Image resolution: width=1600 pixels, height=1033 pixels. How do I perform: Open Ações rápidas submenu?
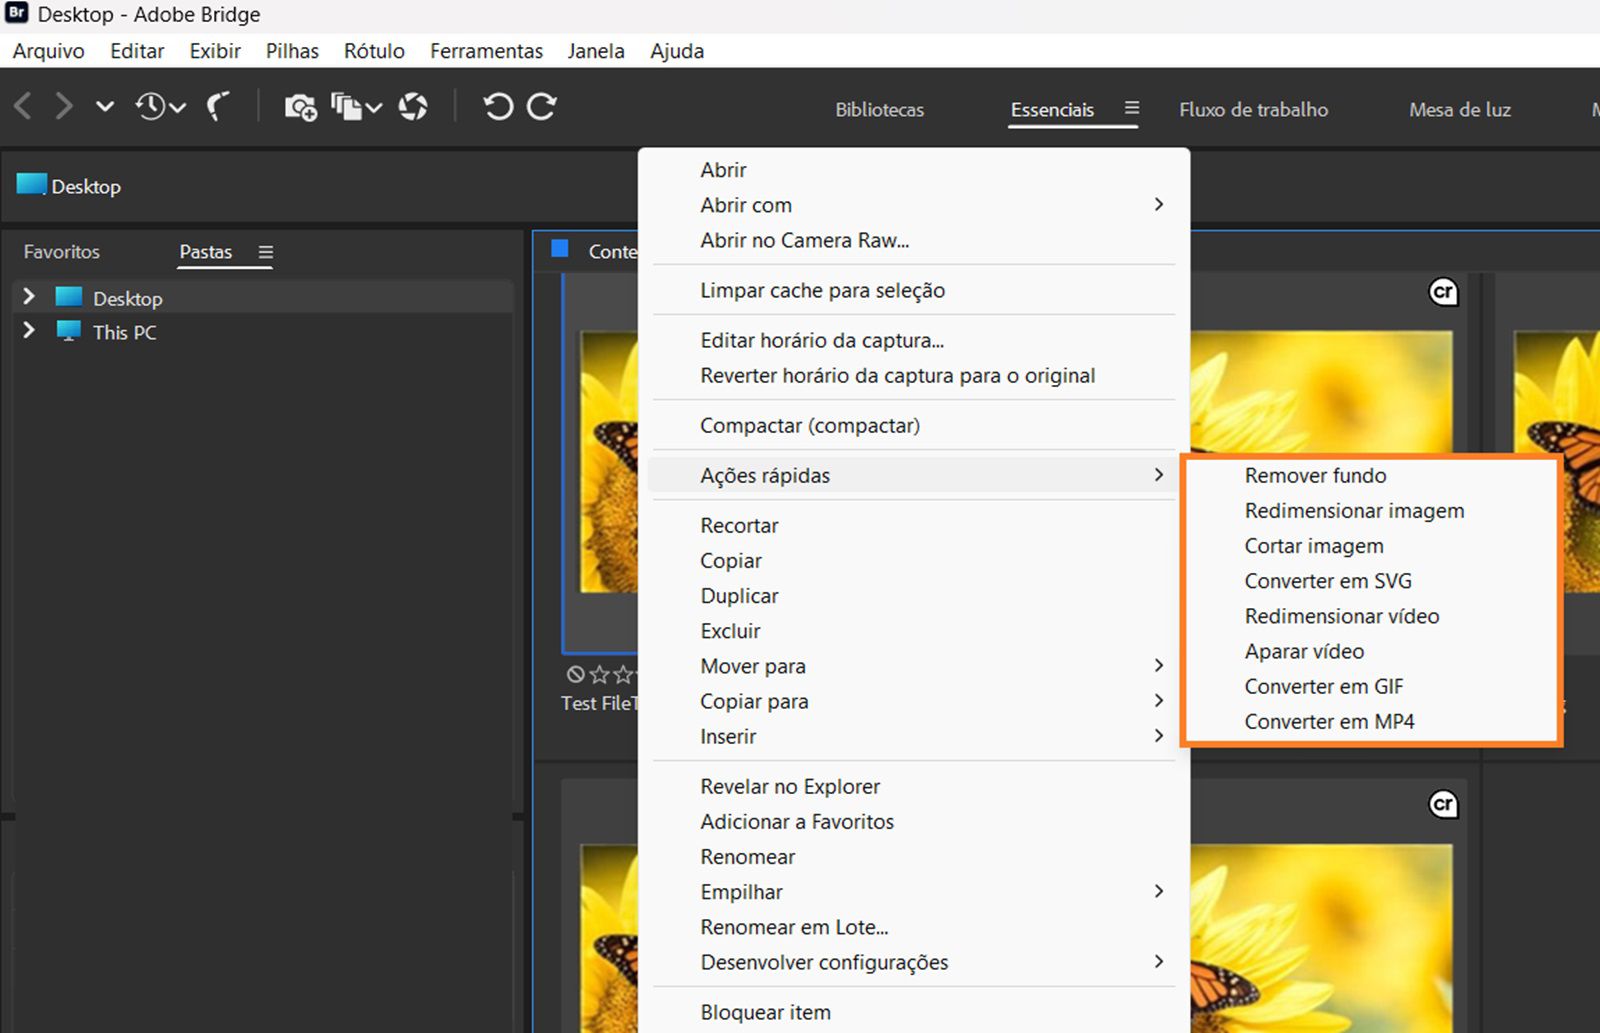click(x=915, y=475)
